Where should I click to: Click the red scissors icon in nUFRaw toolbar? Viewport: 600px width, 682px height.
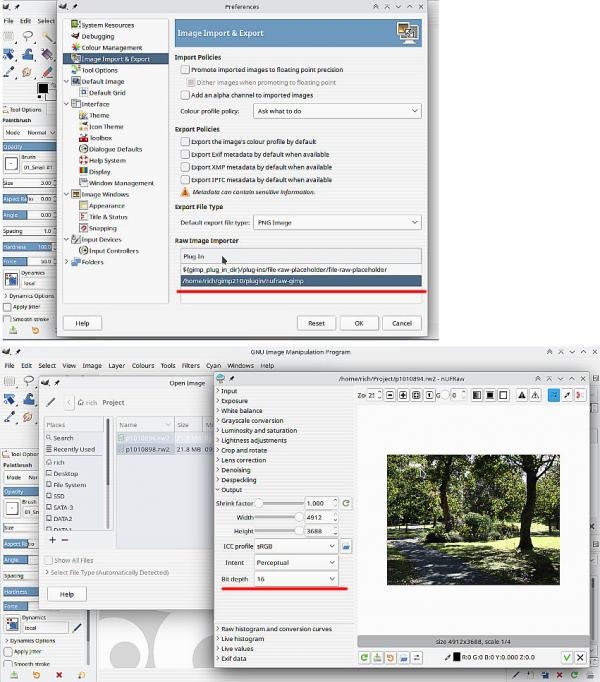580,395
